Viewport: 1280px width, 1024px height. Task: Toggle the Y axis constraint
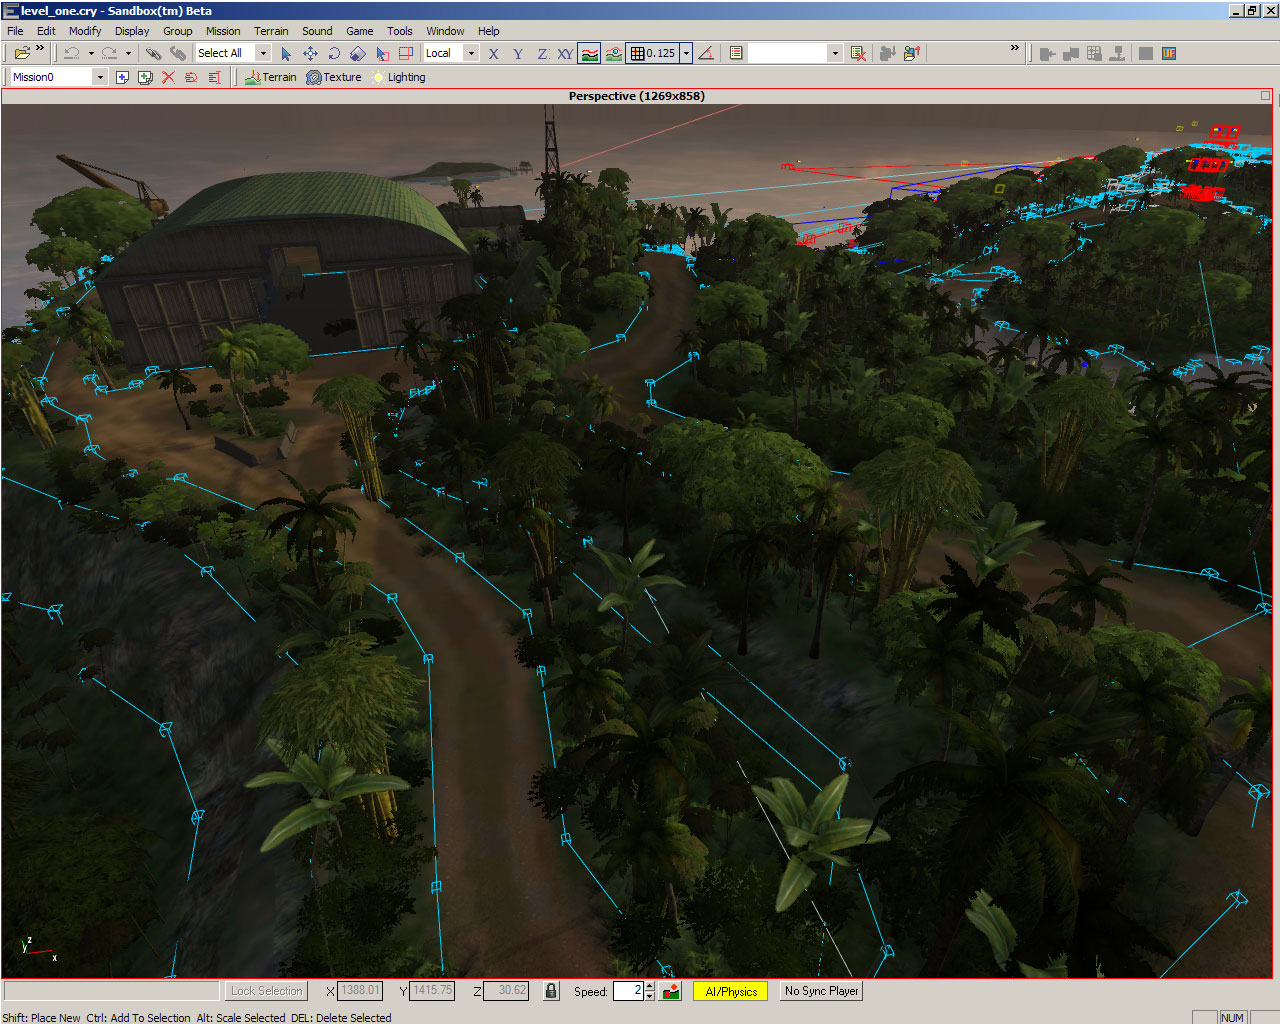point(518,53)
